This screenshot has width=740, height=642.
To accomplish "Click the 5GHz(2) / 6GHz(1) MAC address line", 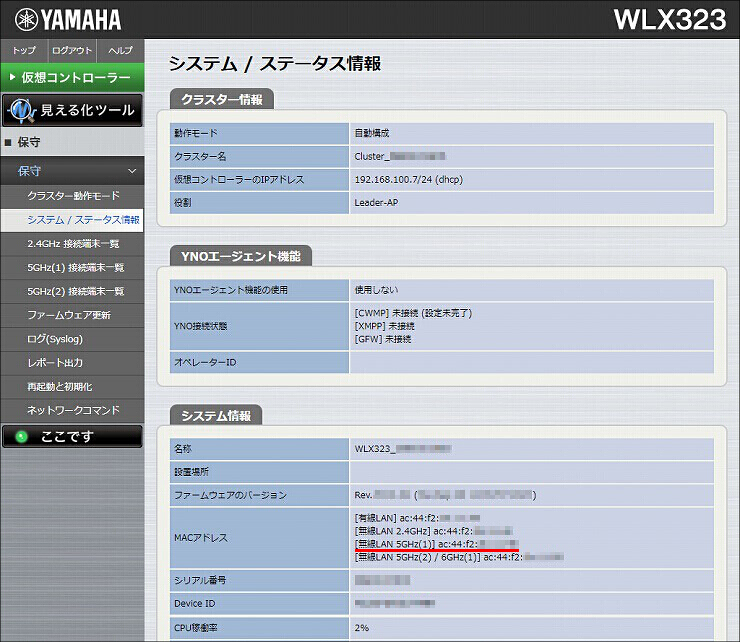I will 459,557.
